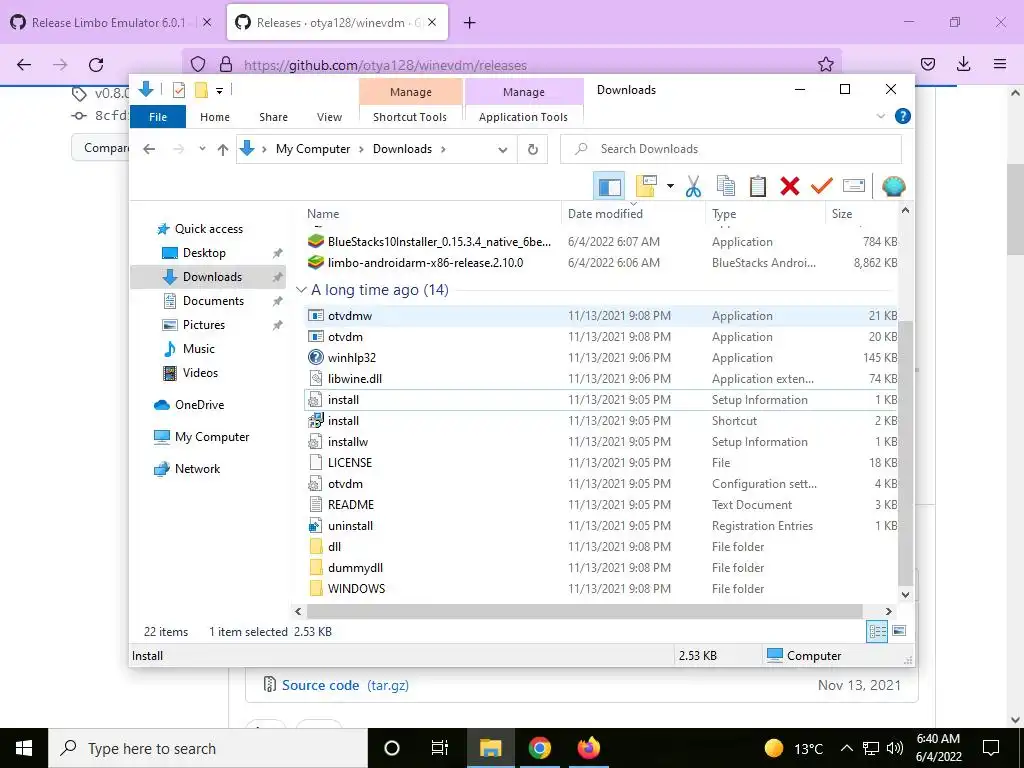Switch to large thumbnails view icon
The image size is (1024, 768).
pos(899,631)
